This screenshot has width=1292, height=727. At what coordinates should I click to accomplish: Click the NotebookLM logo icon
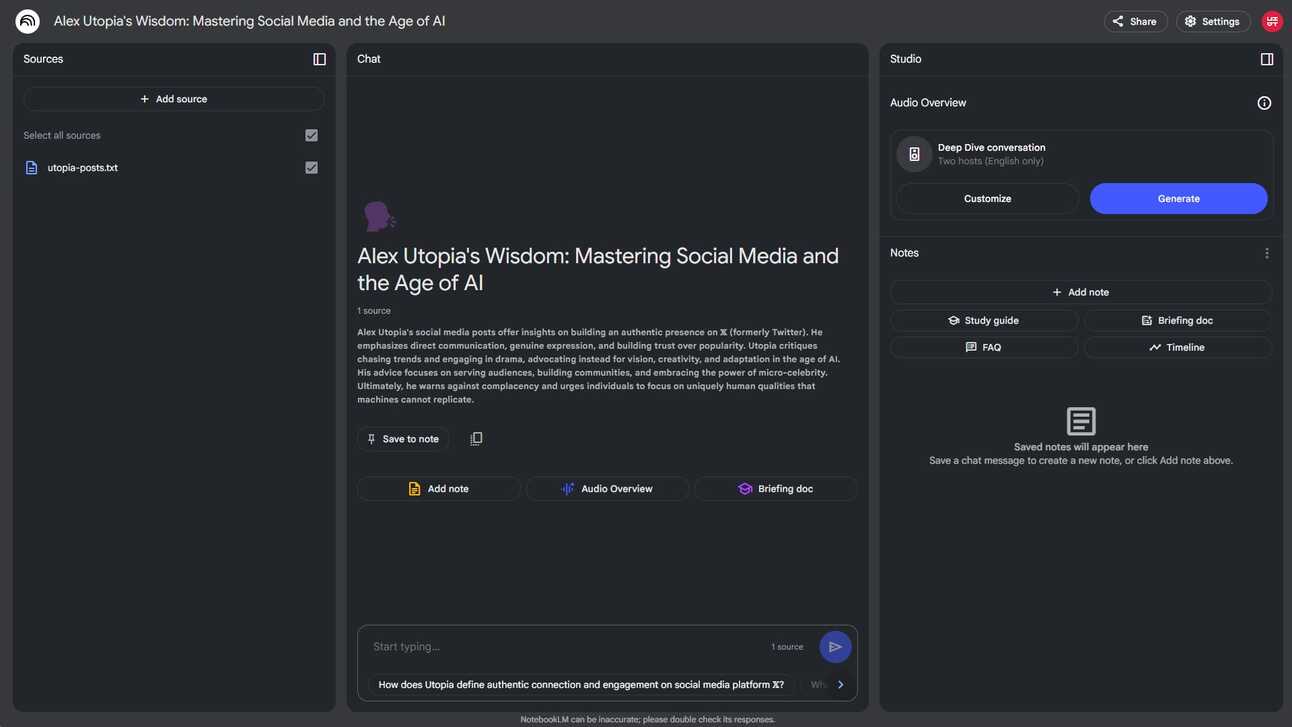27,21
